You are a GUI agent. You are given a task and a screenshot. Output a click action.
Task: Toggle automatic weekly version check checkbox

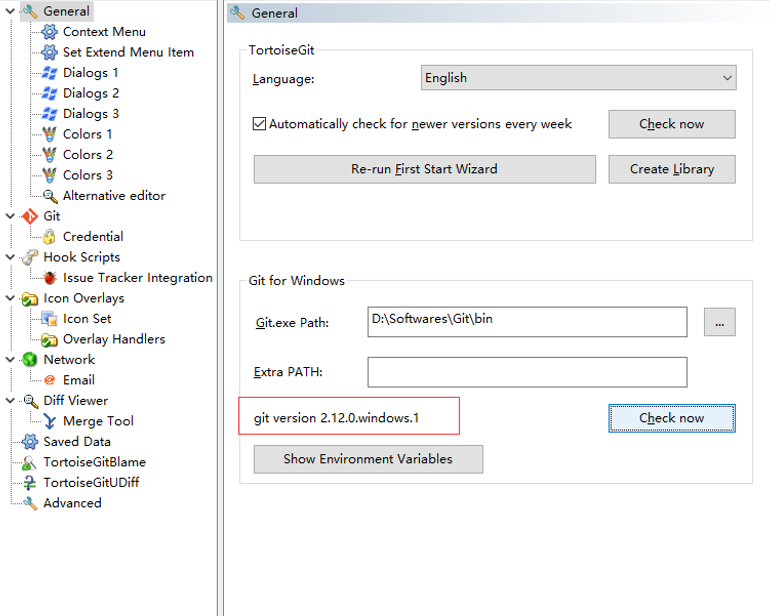coord(259,124)
